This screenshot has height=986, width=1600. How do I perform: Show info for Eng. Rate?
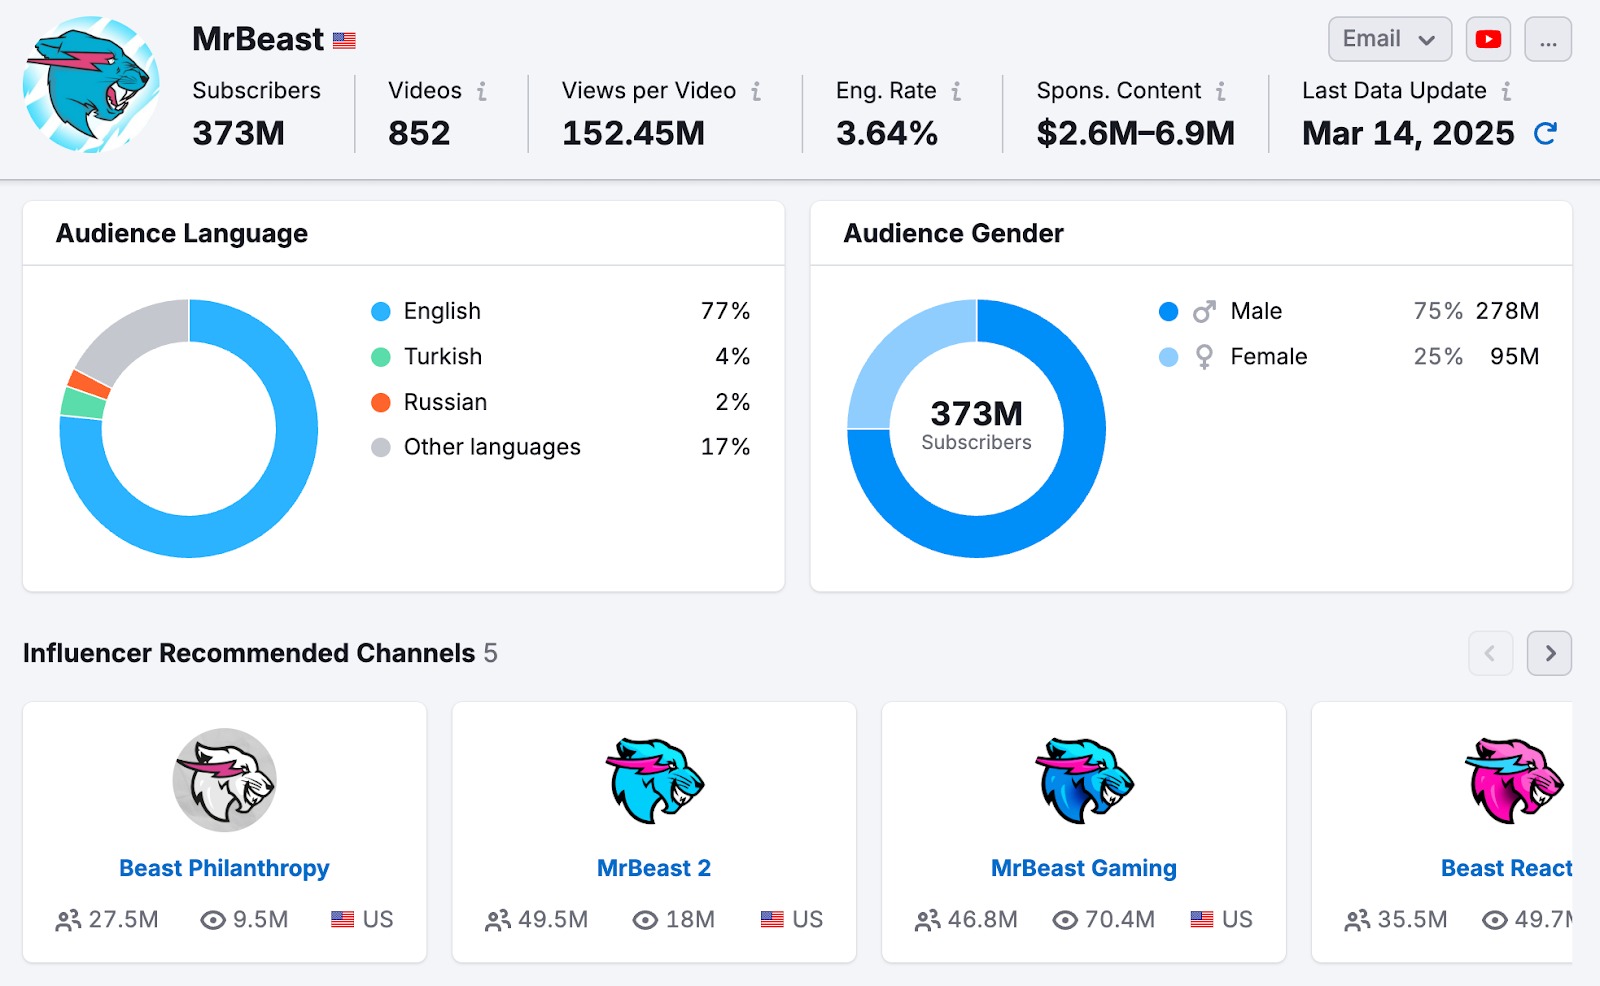(x=956, y=91)
